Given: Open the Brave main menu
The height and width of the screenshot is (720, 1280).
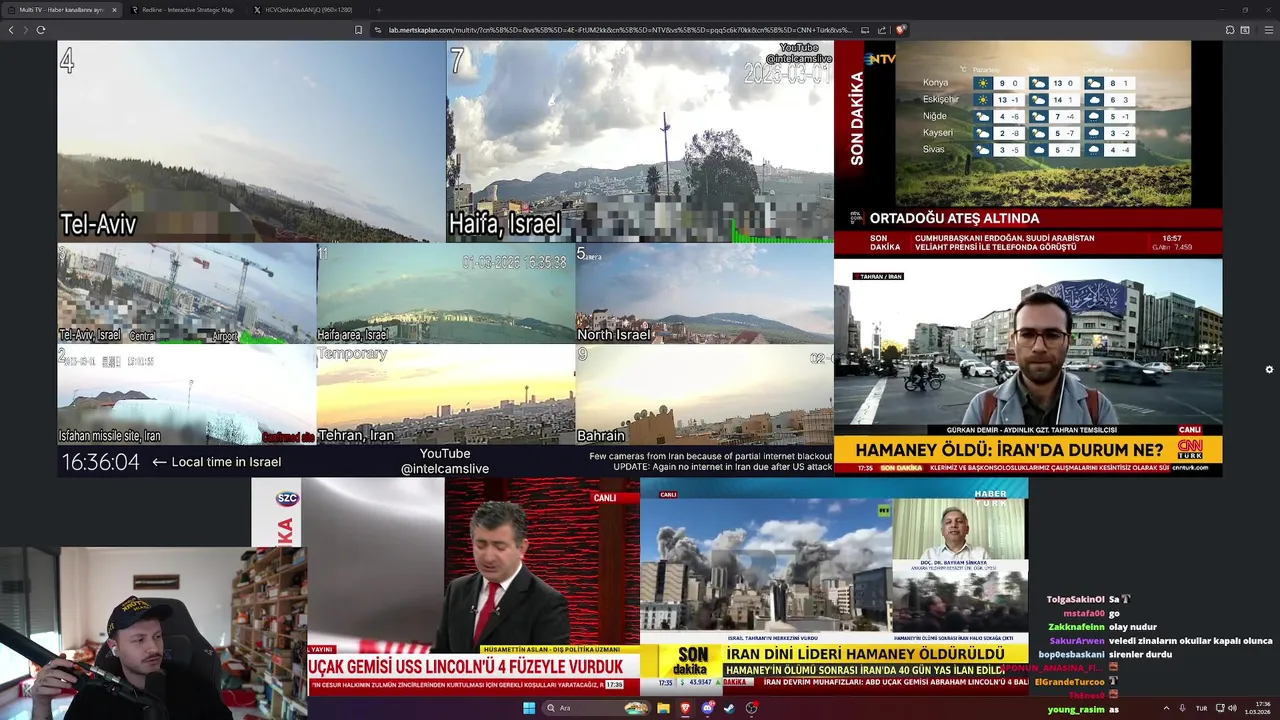Looking at the screenshot, I should pos(1269,30).
